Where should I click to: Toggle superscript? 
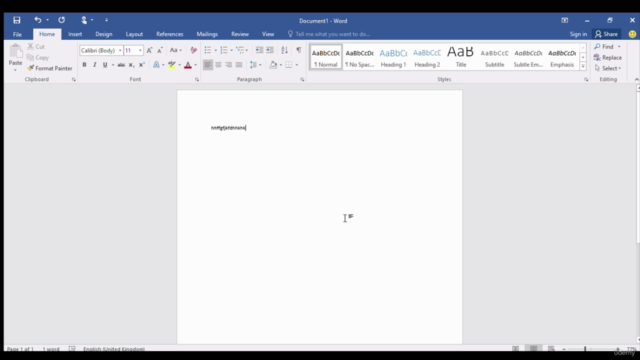pyautogui.click(x=142, y=65)
